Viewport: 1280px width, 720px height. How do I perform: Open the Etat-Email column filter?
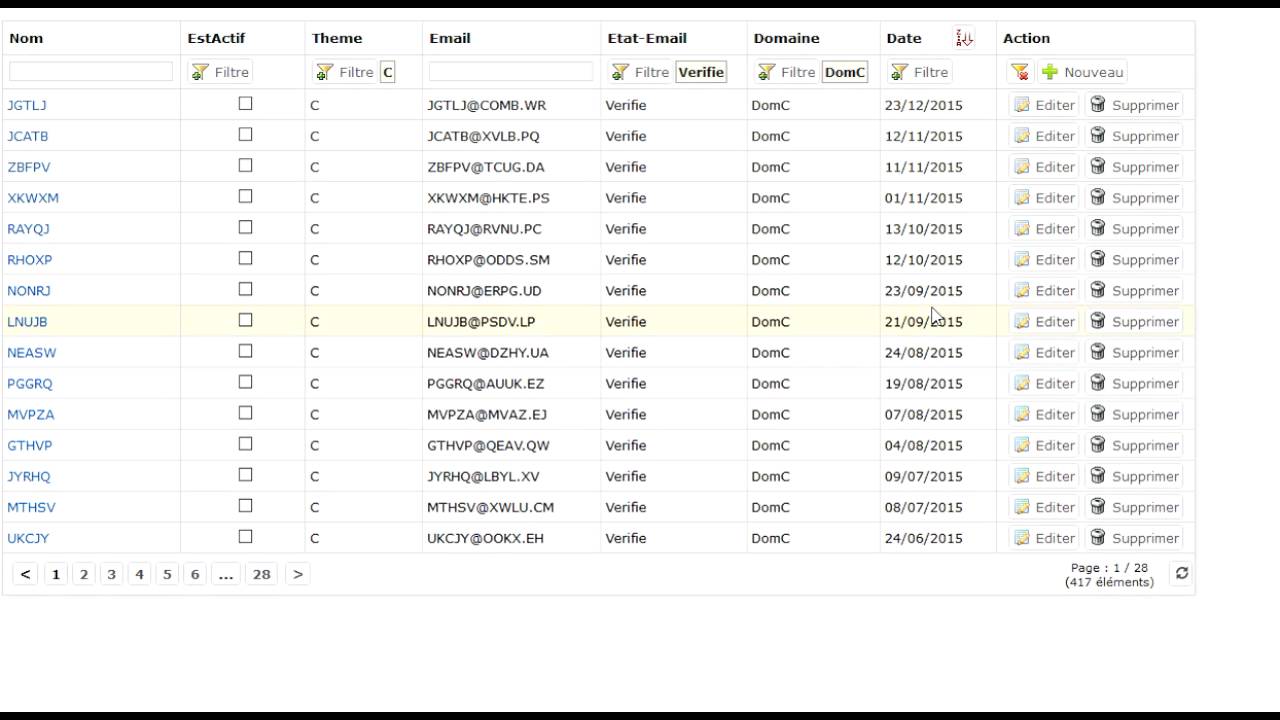click(640, 72)
